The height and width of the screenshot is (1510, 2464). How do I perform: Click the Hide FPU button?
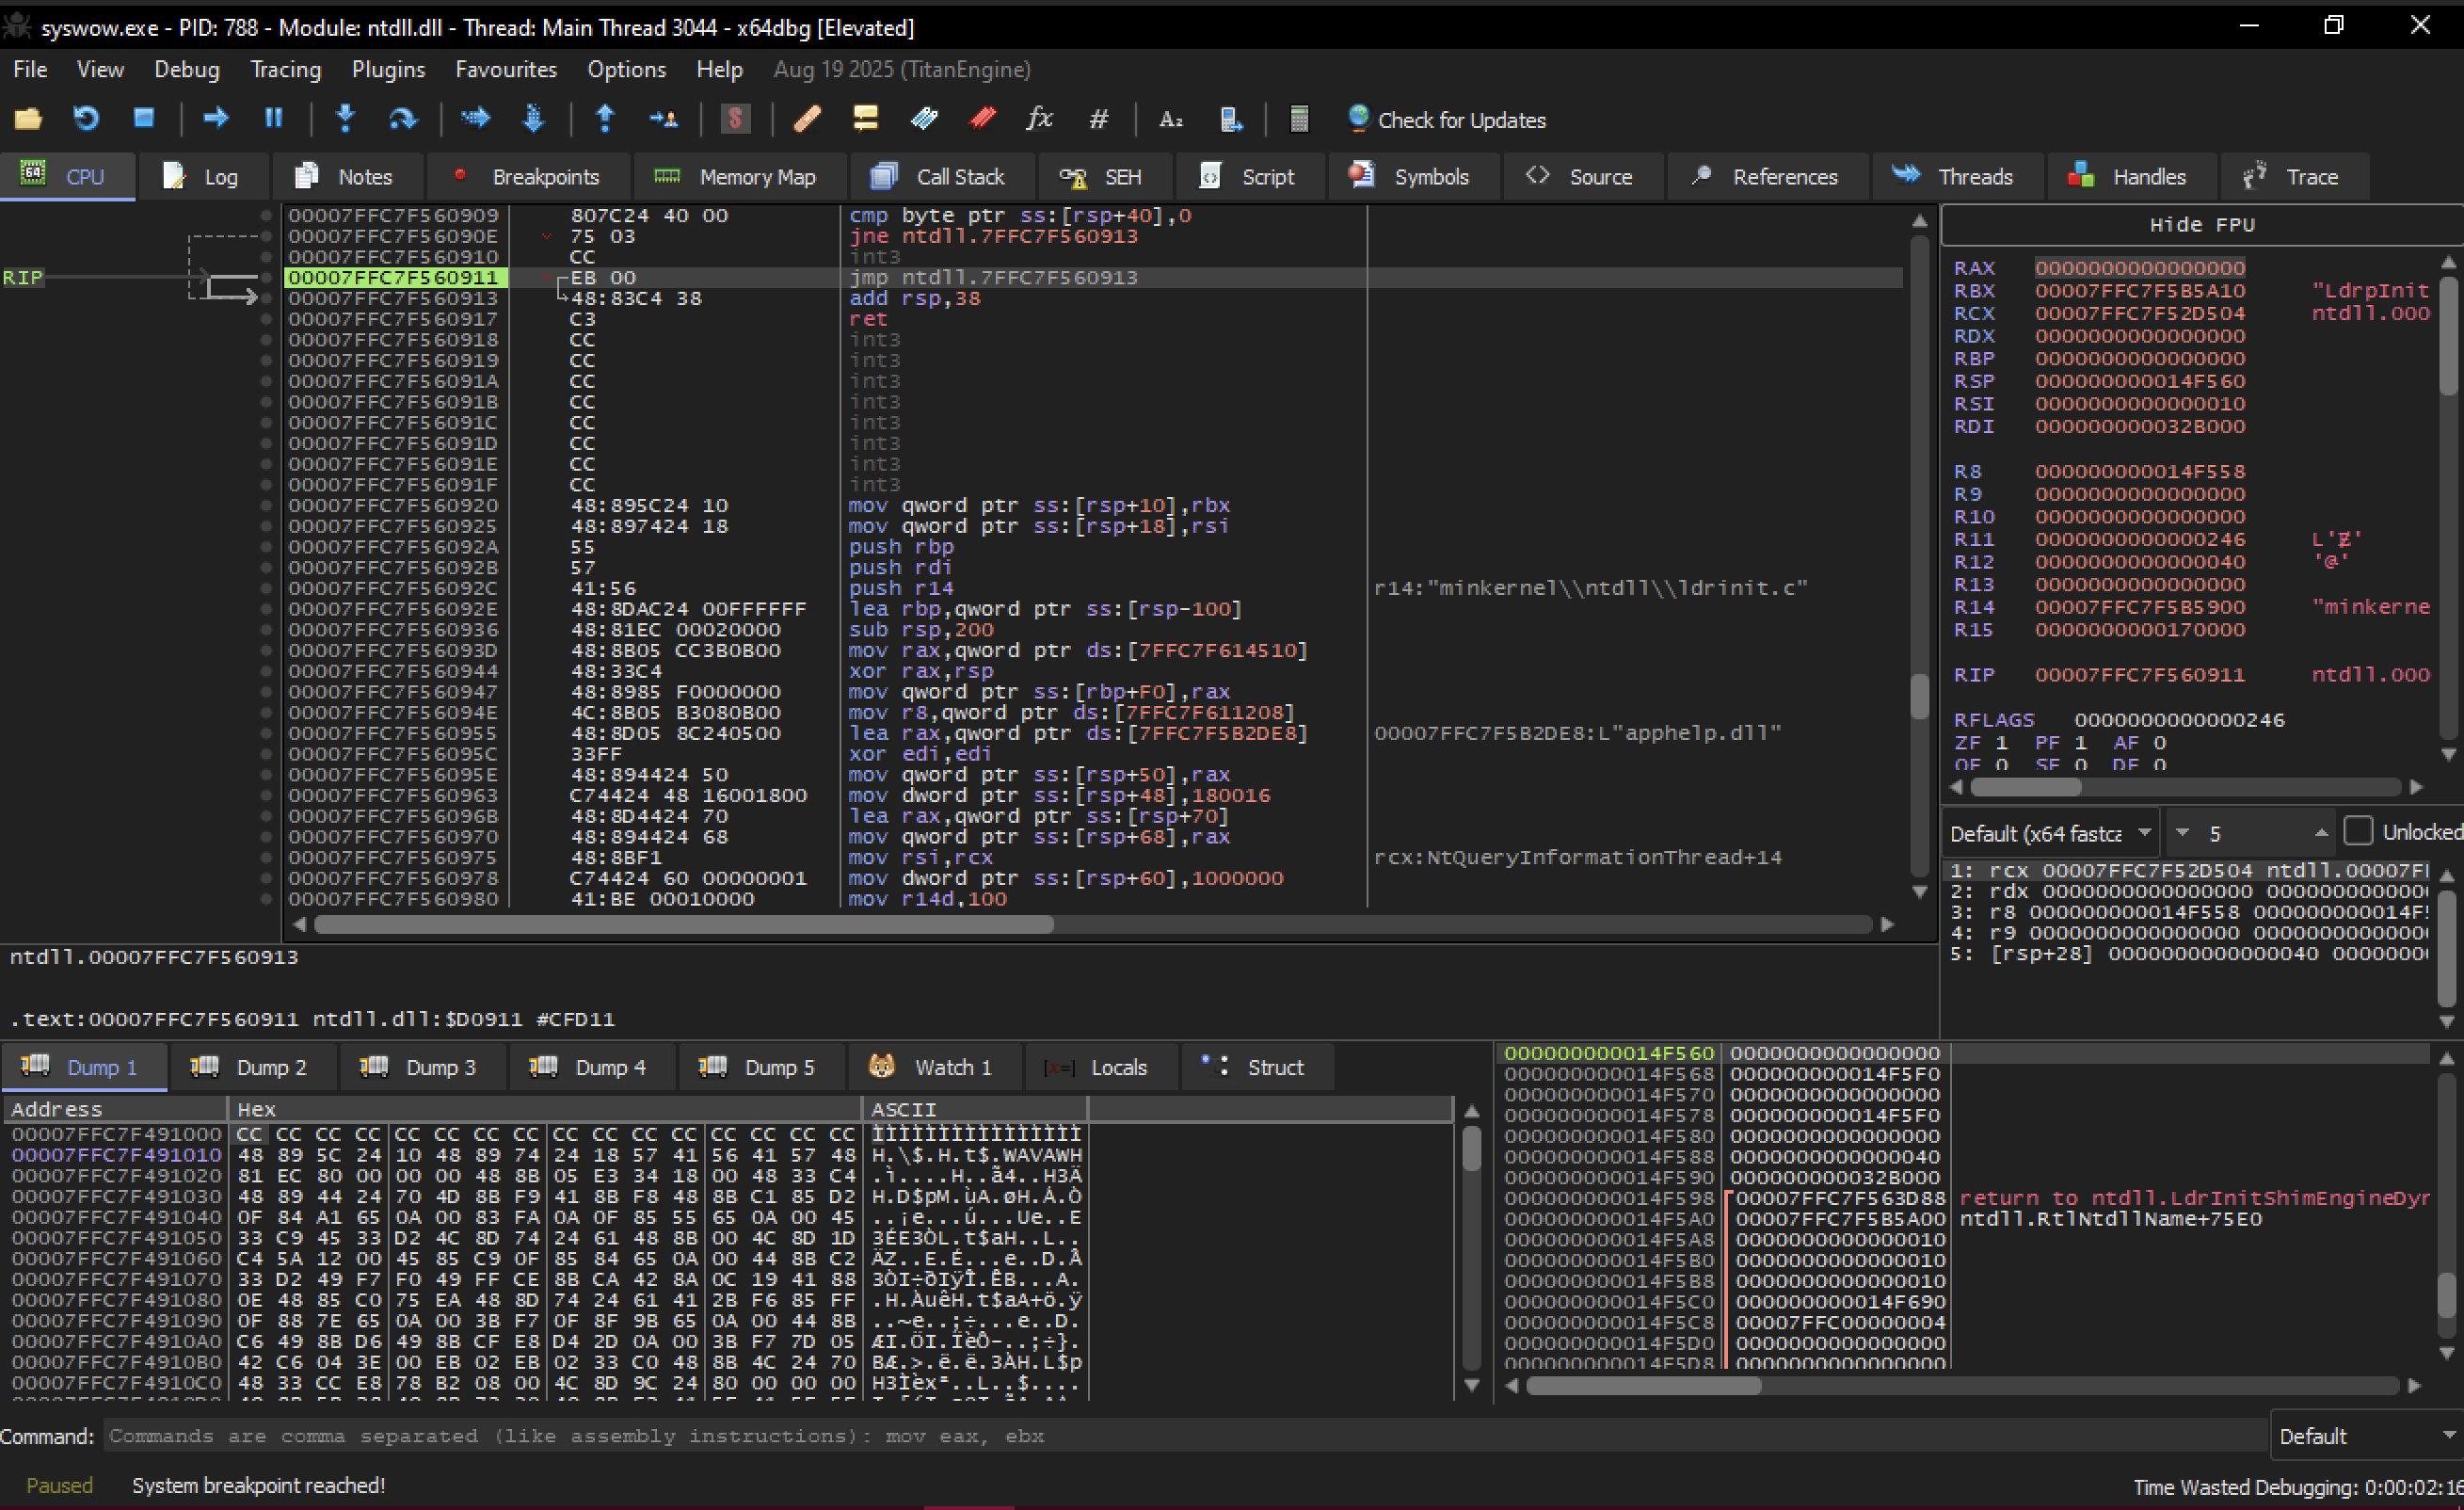pos(2201,225)
